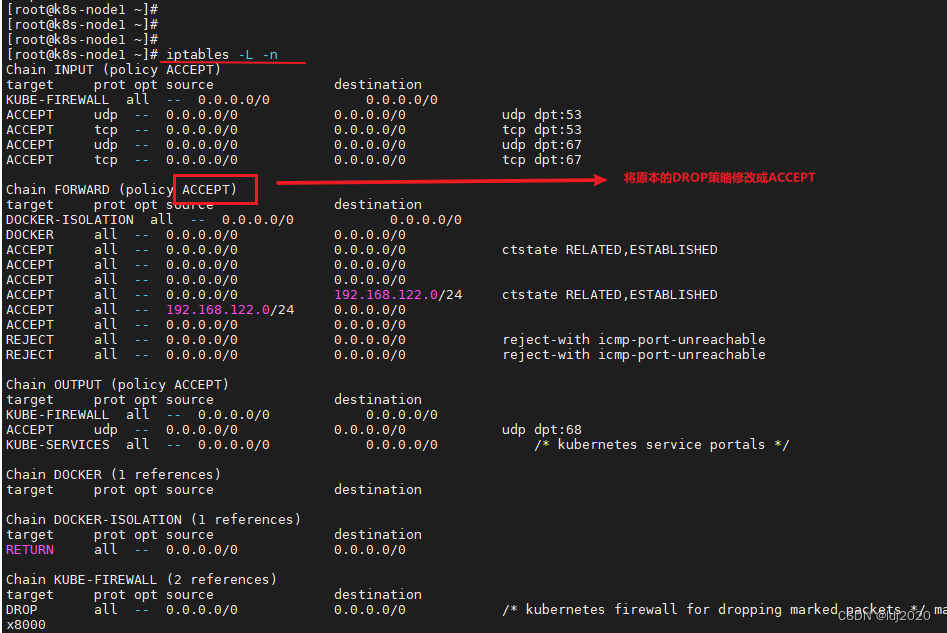
Task: Click the Chain DOCKER-ISOLATION (1 references) header
Action: pos(153,519)
